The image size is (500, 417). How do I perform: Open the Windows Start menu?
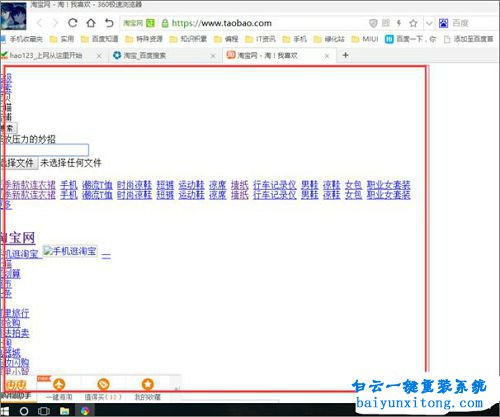[5, 411]
